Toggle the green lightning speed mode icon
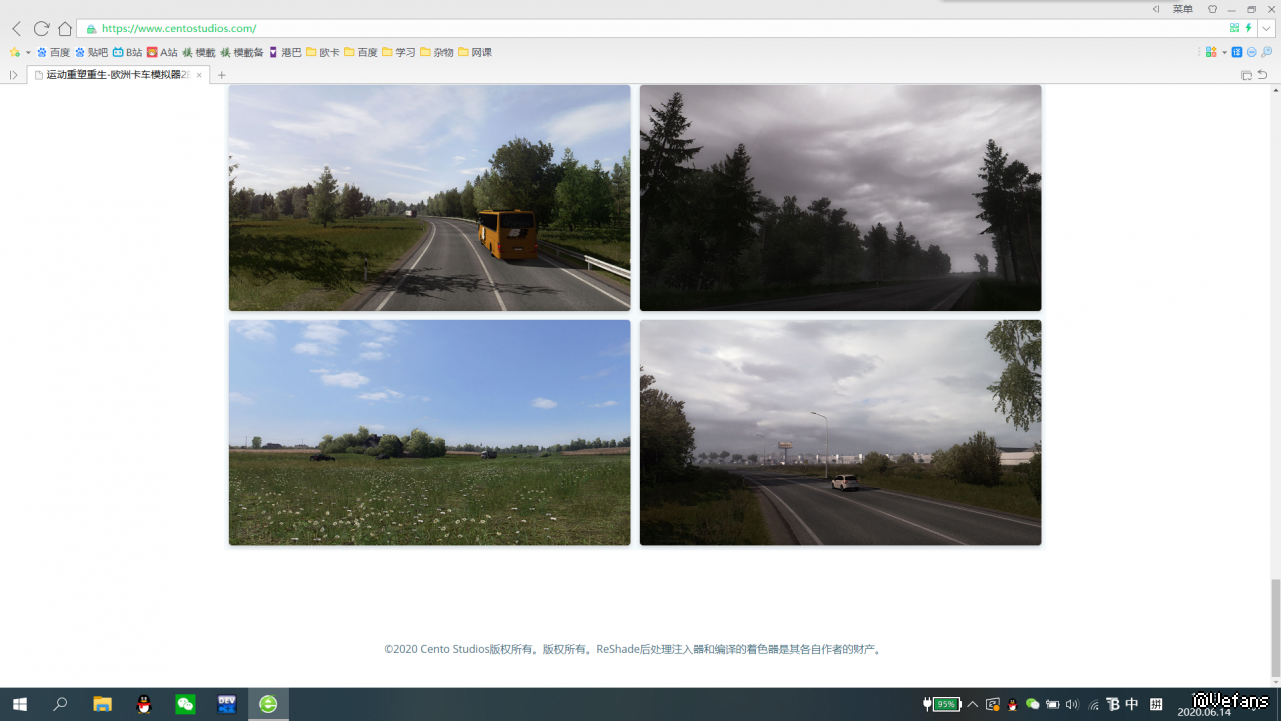Image resolution: width=1281 pixels, height=721 pixels. (x=1248, y=29)
